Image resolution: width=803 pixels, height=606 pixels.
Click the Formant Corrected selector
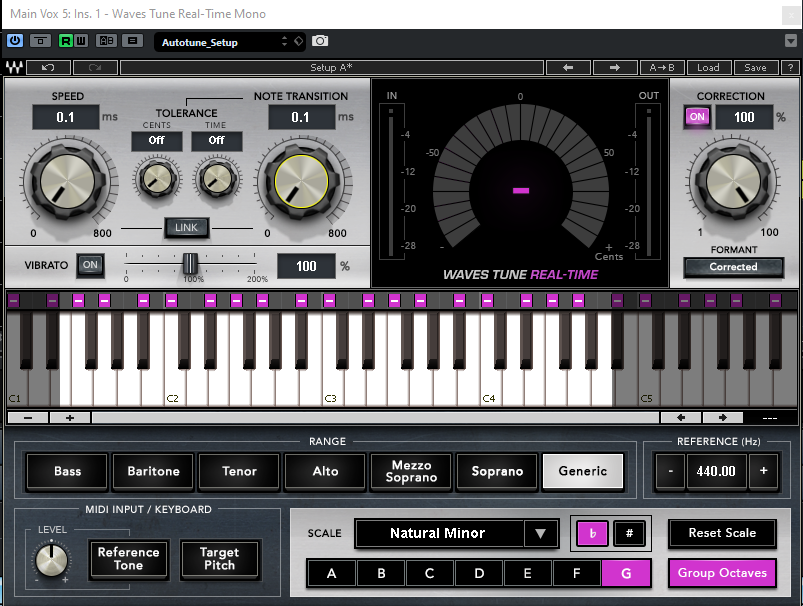[x=733, y=267]
